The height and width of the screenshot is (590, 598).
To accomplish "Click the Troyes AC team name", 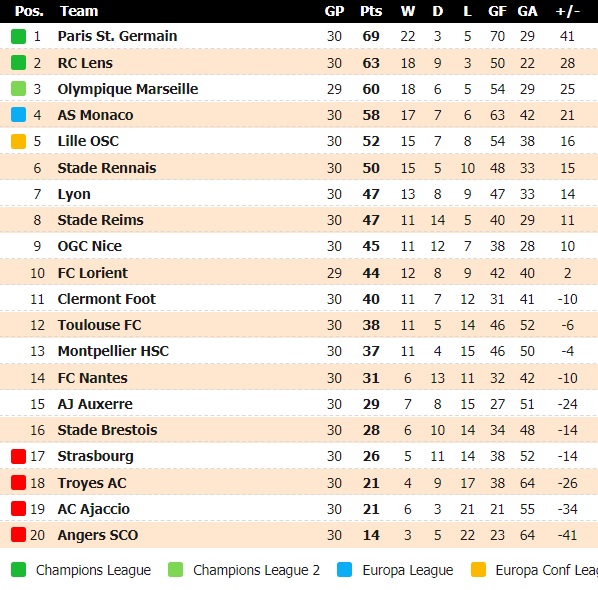I will tap(92, 483).
